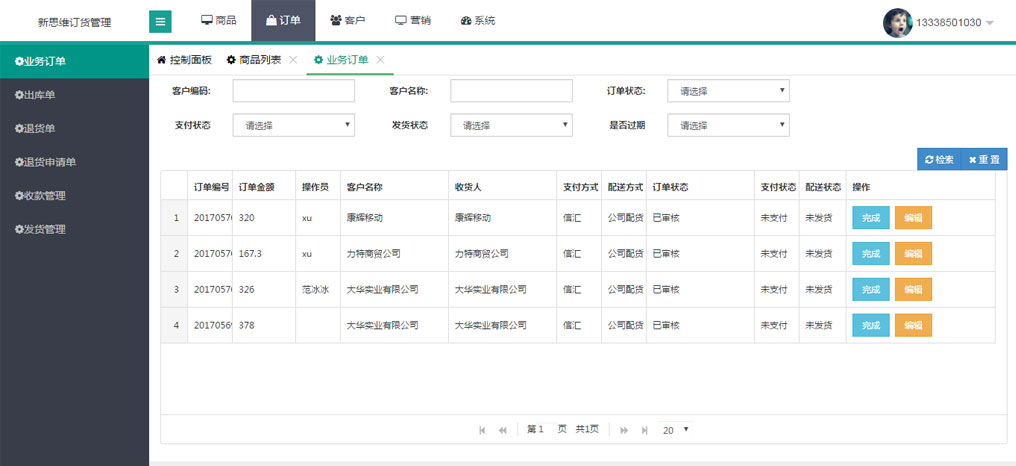
Task: Select 退货申请单 in the sidebar
Action: (46, 162)
